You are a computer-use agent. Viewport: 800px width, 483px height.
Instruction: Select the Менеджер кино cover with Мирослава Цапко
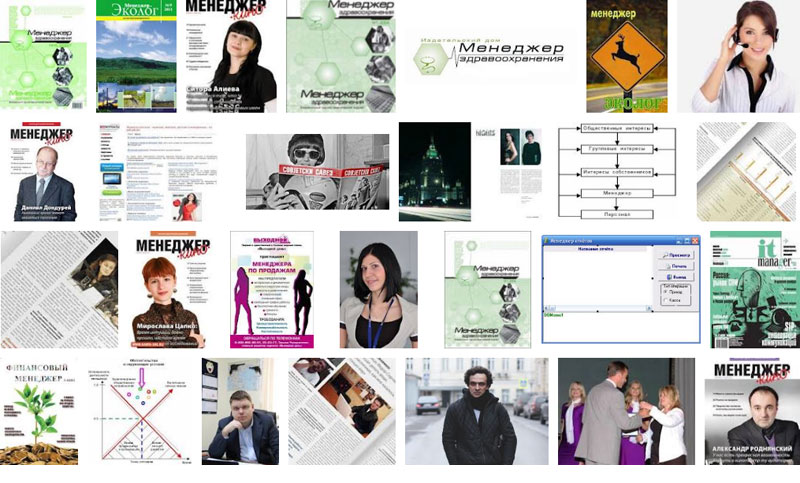coord(171,290)
